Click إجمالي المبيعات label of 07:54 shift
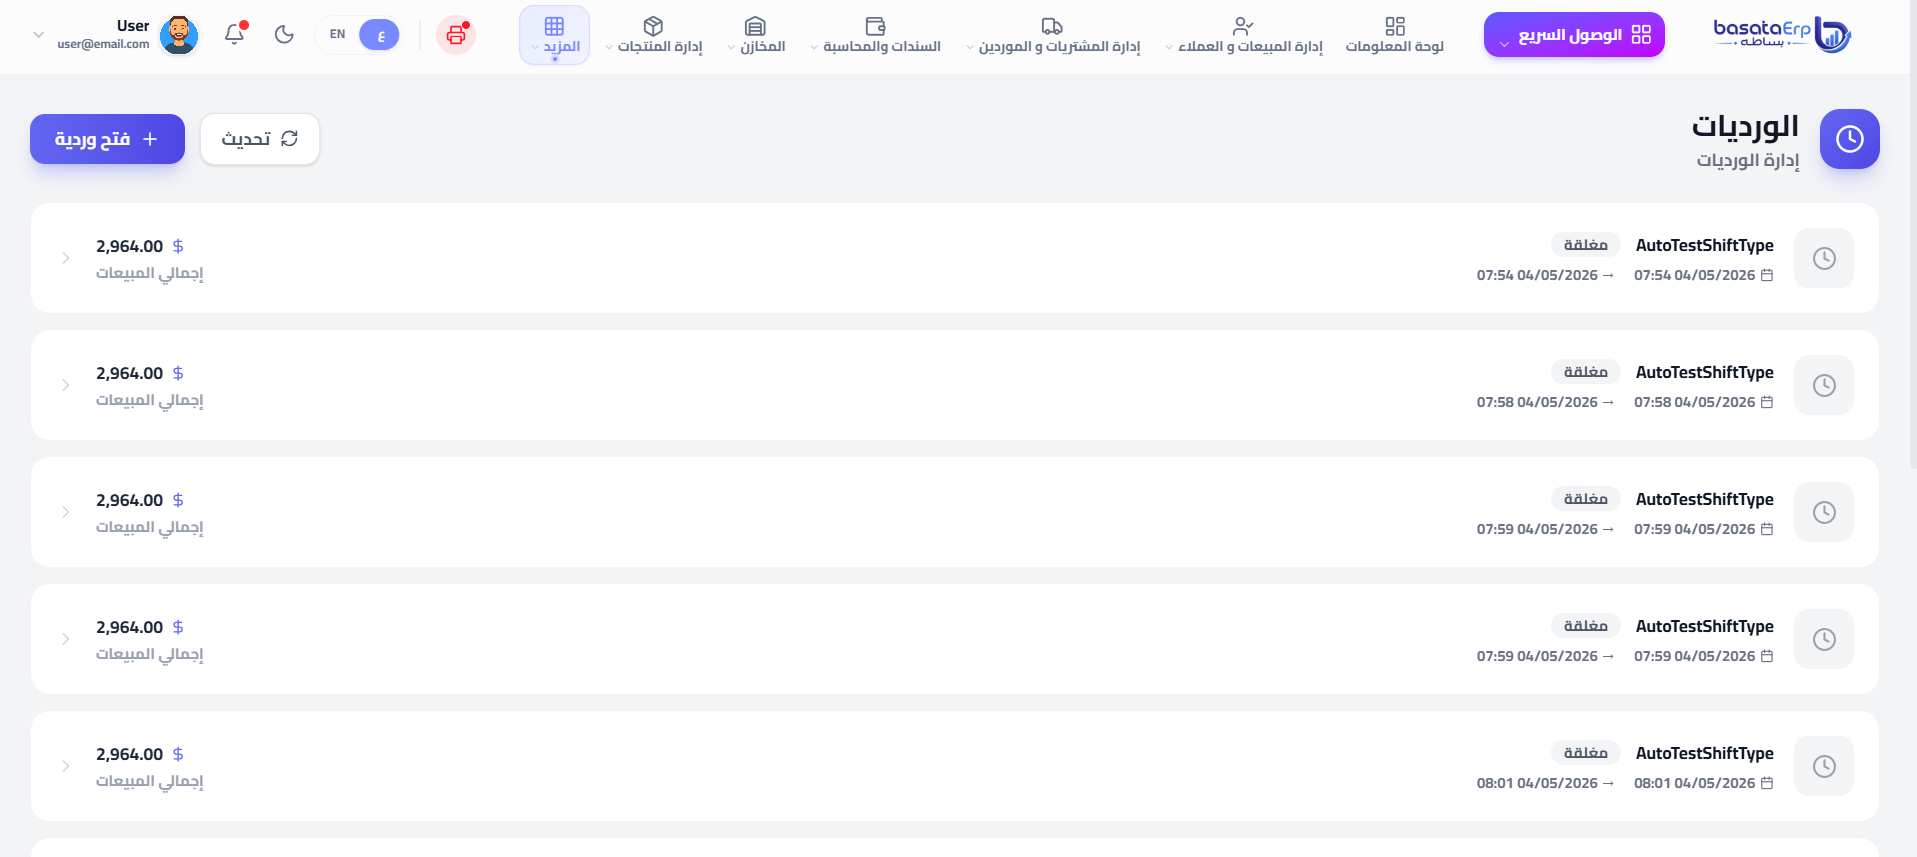The width and height of the screenshot is (1917, 857). pyautogui.click(x=150, y=273)
